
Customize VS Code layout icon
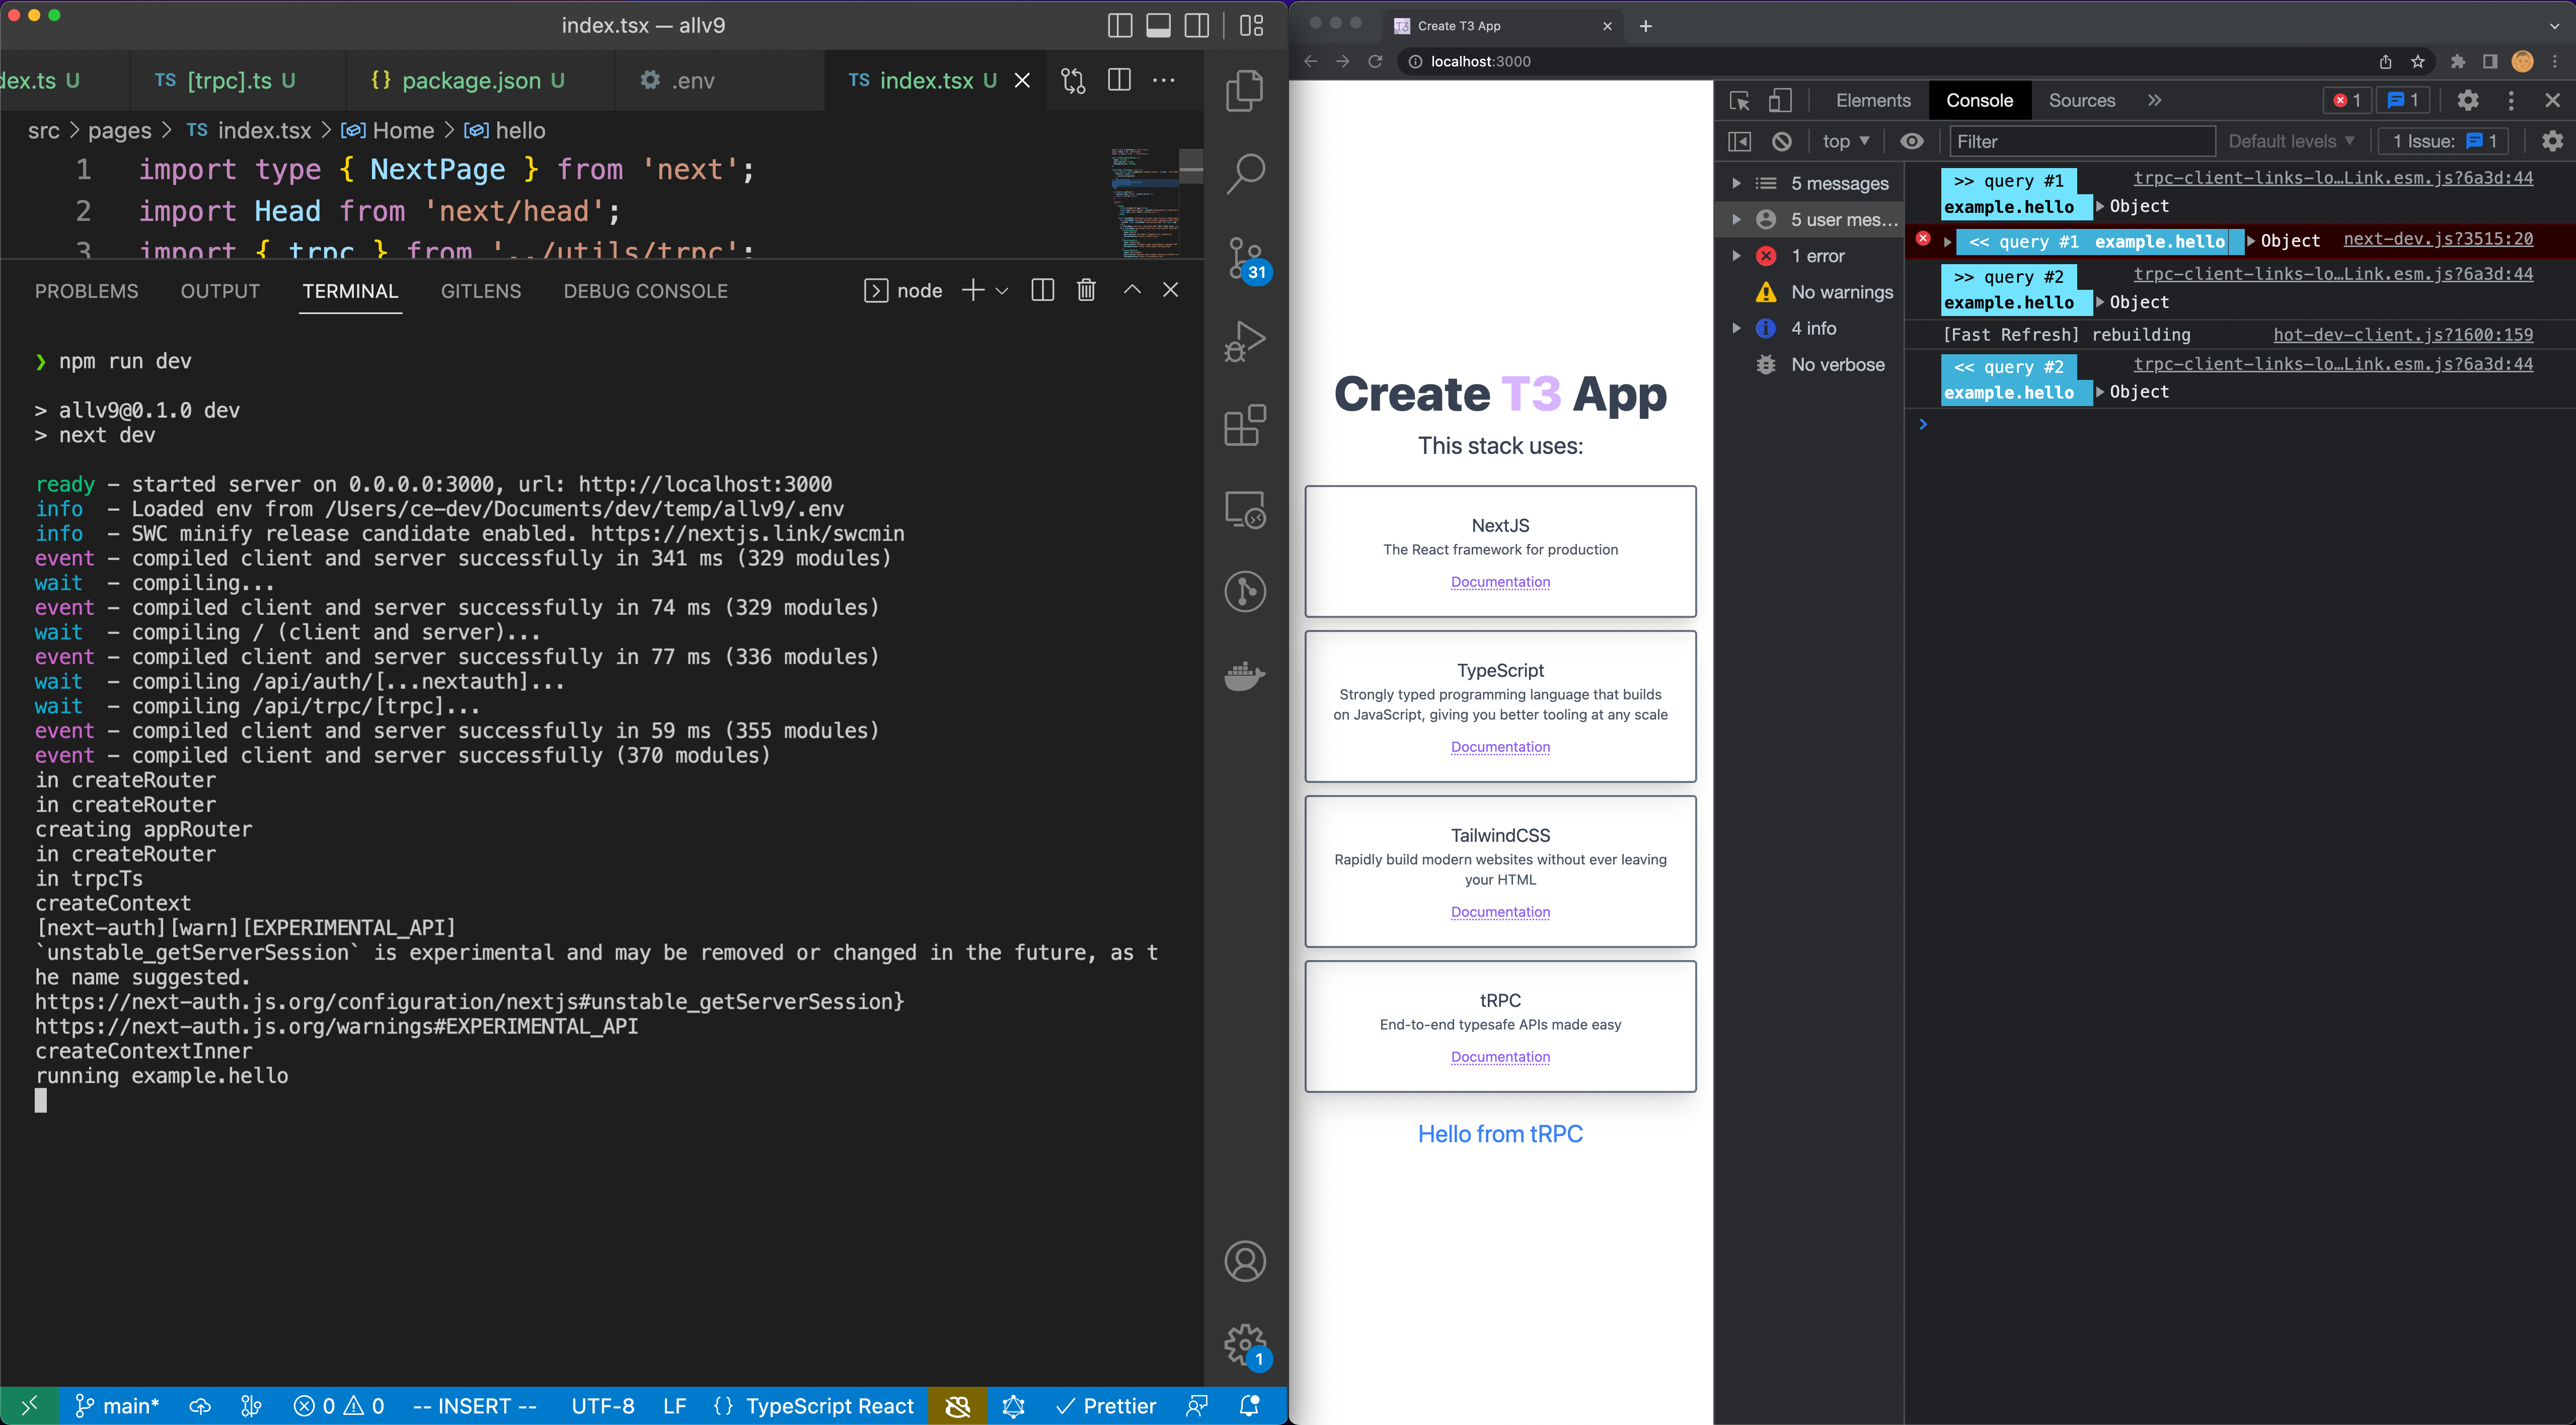click(x=1251, y=26)
